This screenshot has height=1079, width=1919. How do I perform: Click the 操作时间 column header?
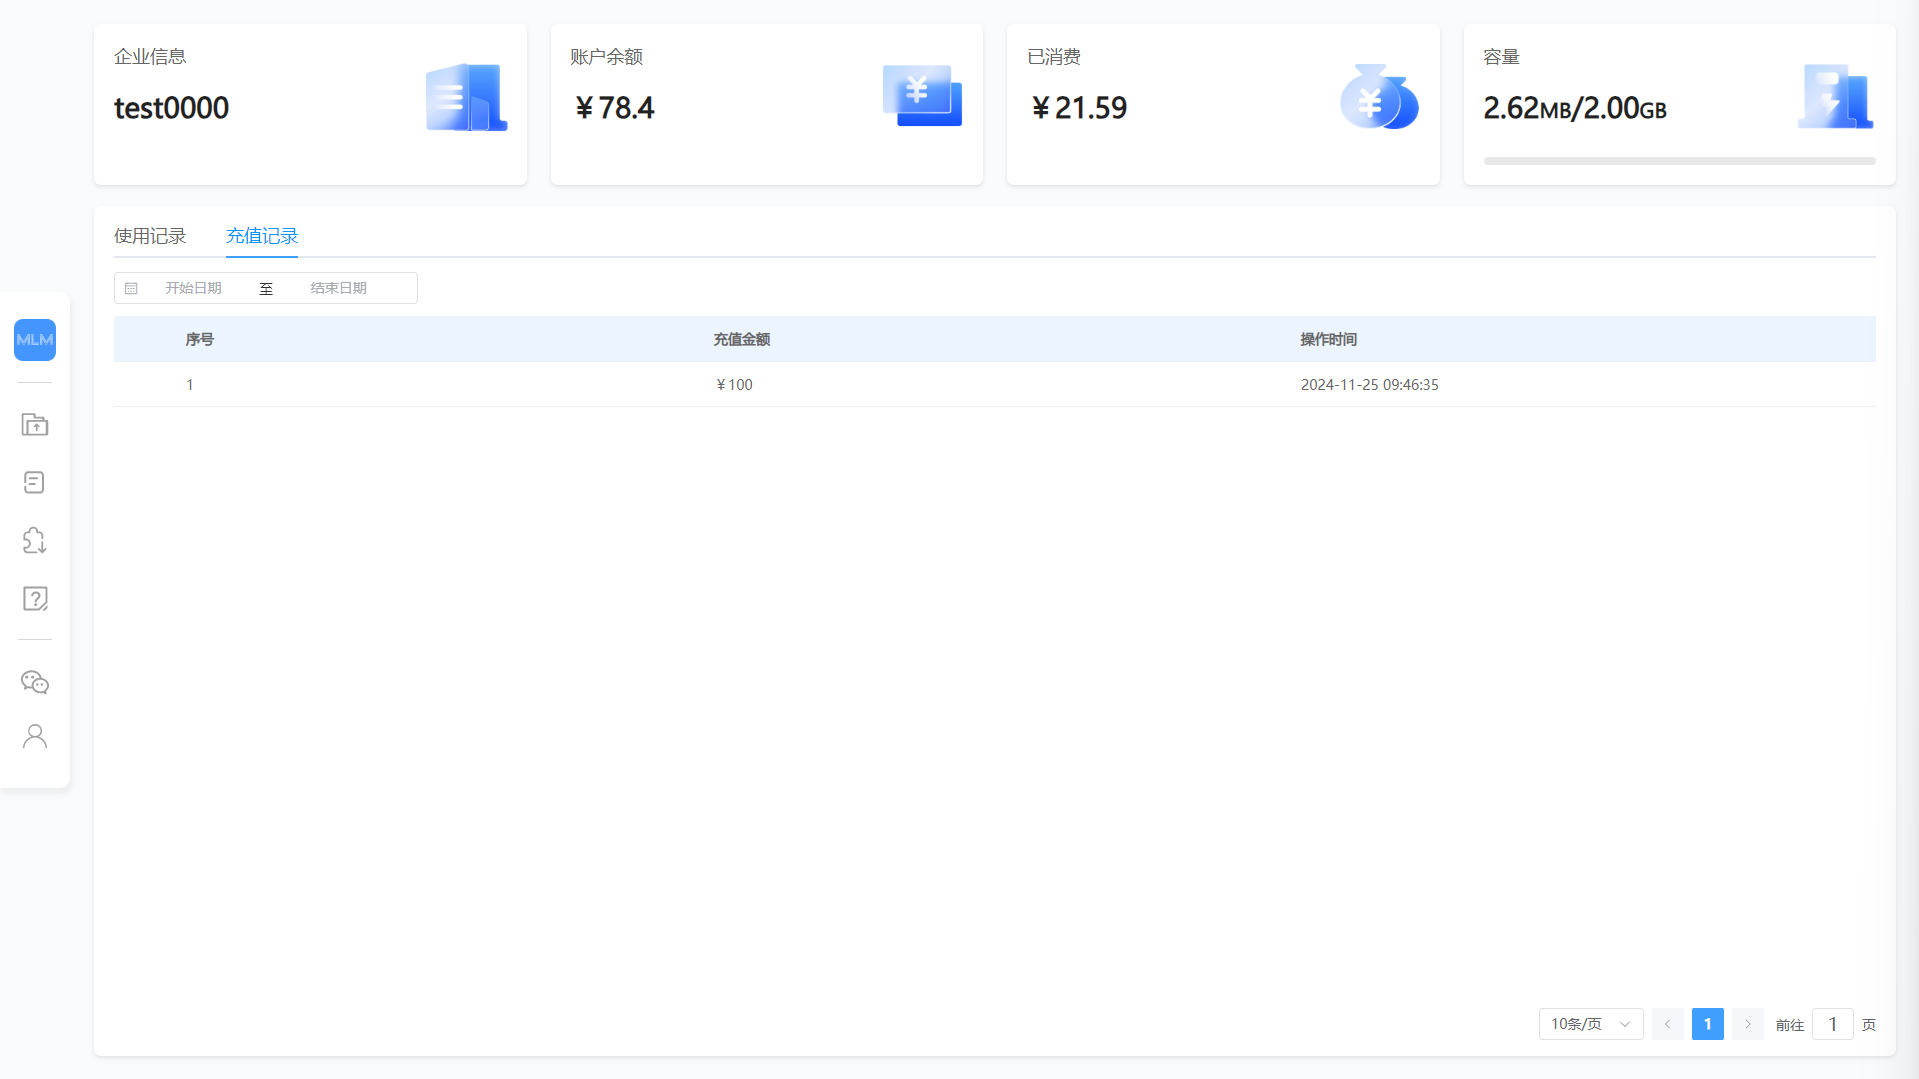pyautogui.click(x=1329, y=340)
